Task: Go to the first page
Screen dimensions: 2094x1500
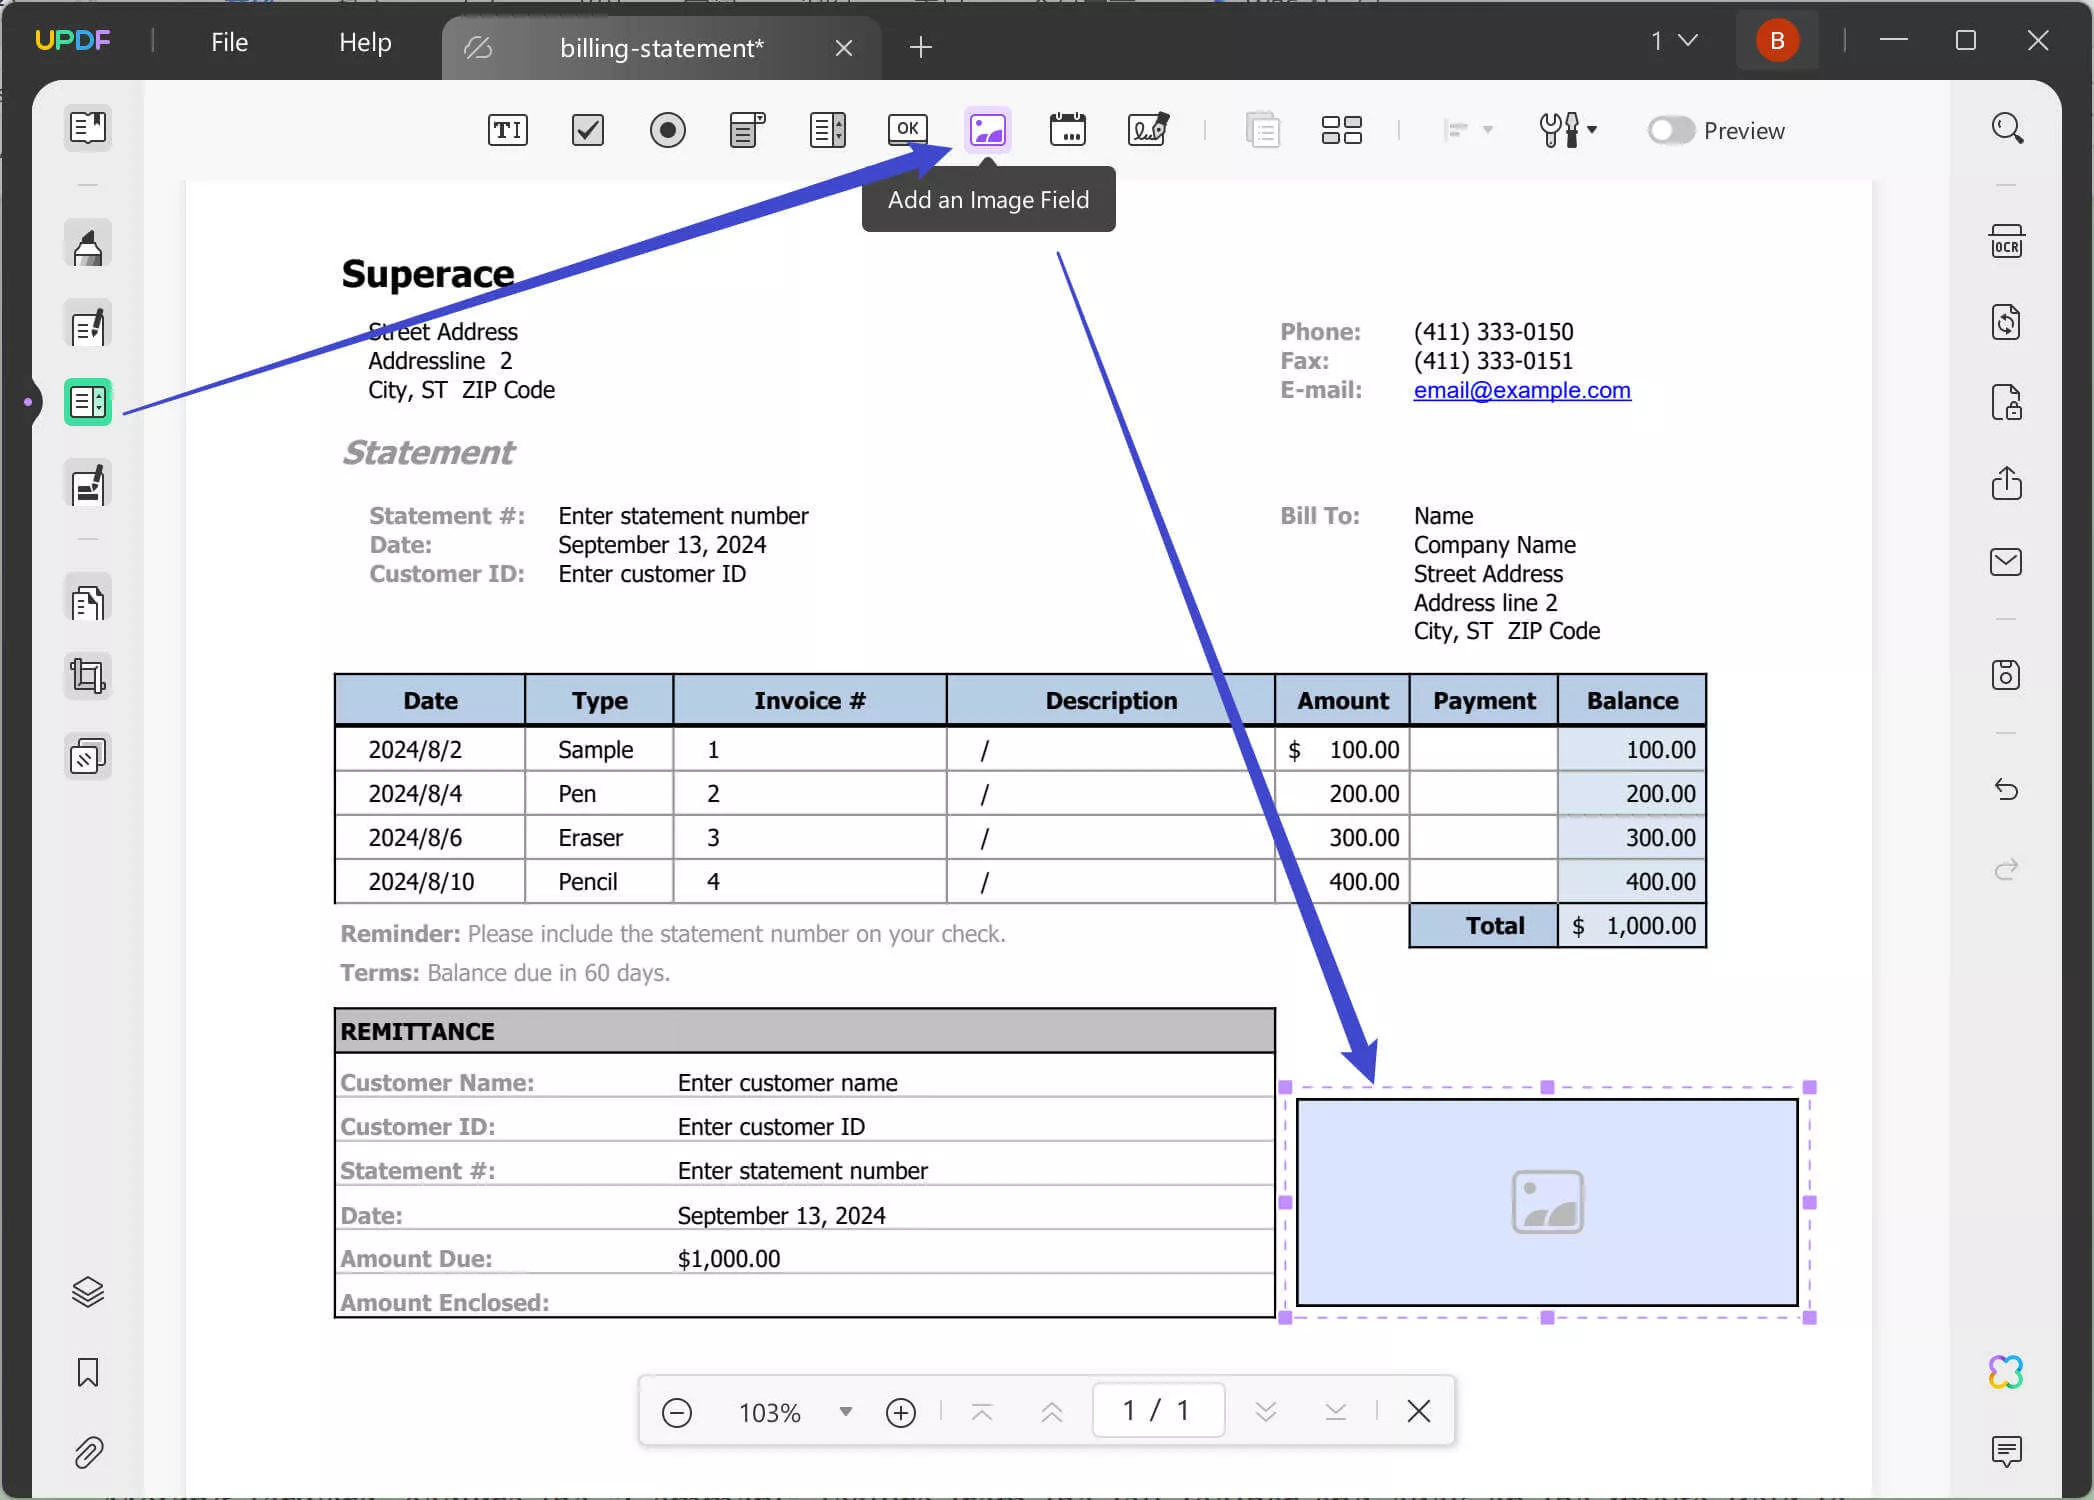Action: click(982, 1412)
